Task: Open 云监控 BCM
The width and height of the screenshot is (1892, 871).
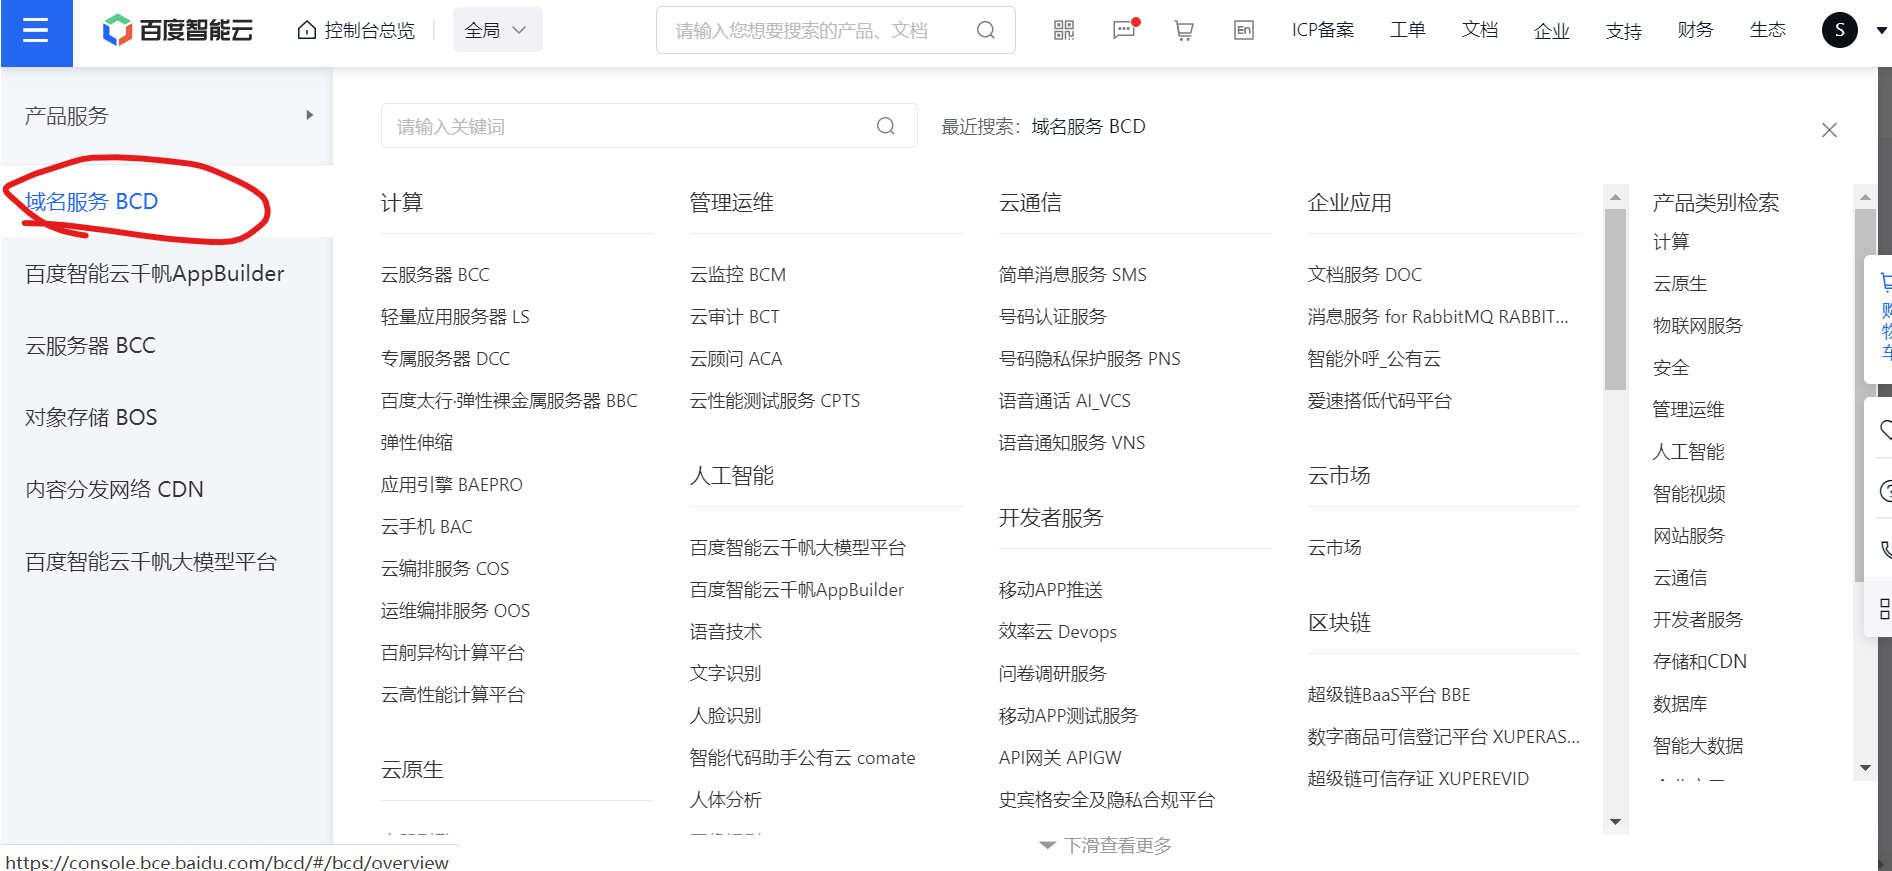Action: [738, 275]
